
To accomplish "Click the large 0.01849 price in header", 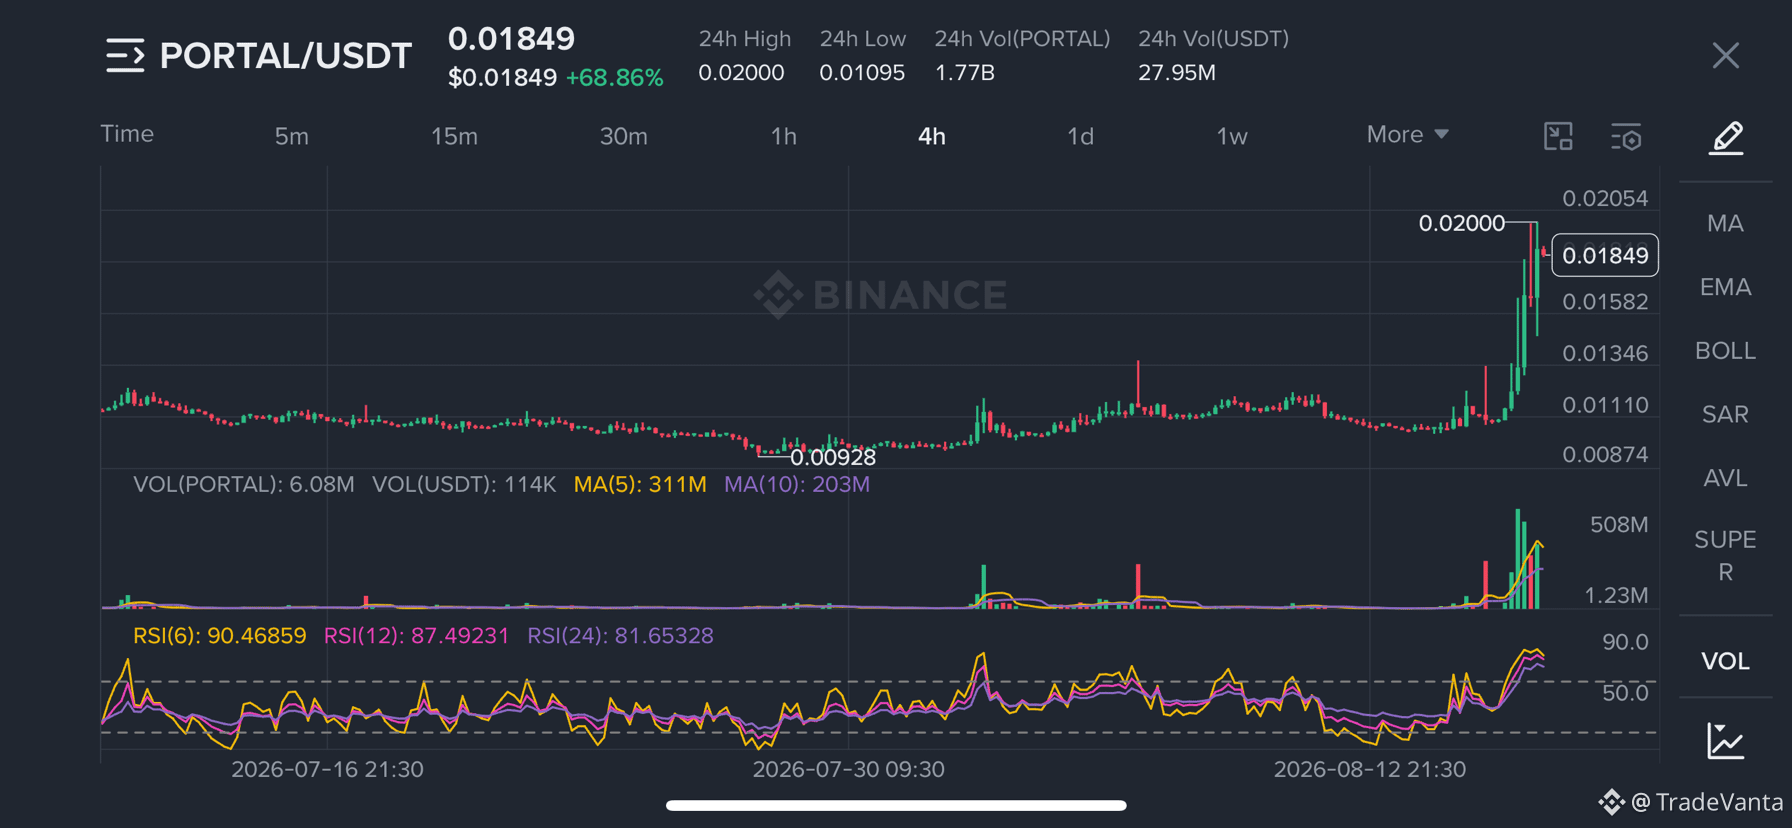I will tap(512, 39).
